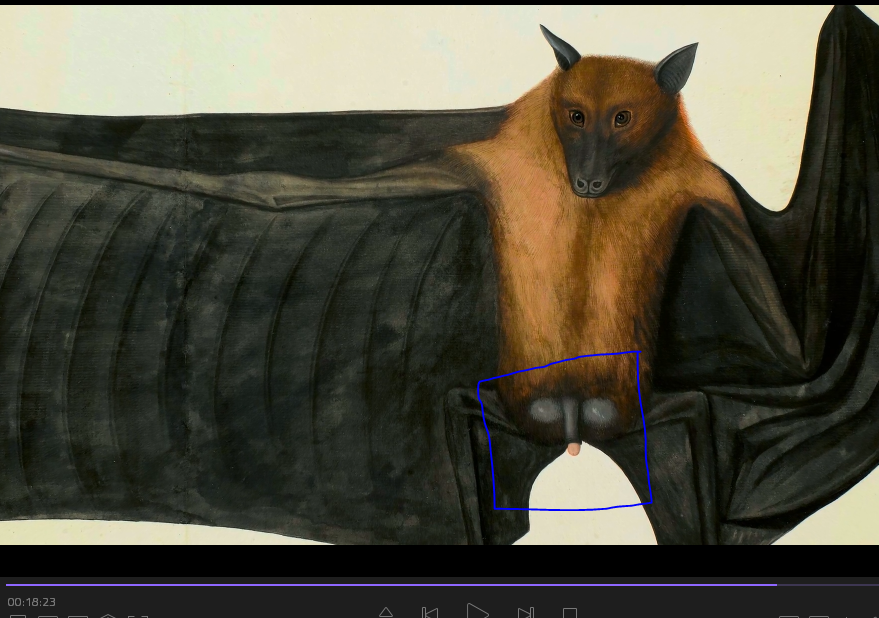The height and width of the screenshot is (618, 879).
Task: Select the blue mask's top-left corner point
Action: [x=479, y=382]
